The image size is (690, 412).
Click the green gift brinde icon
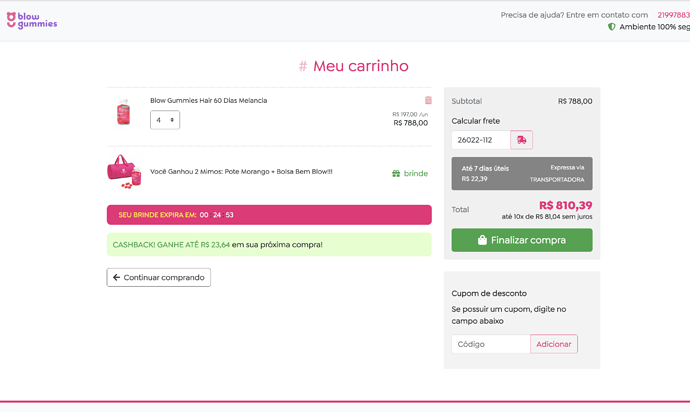[x=396, y=173]
